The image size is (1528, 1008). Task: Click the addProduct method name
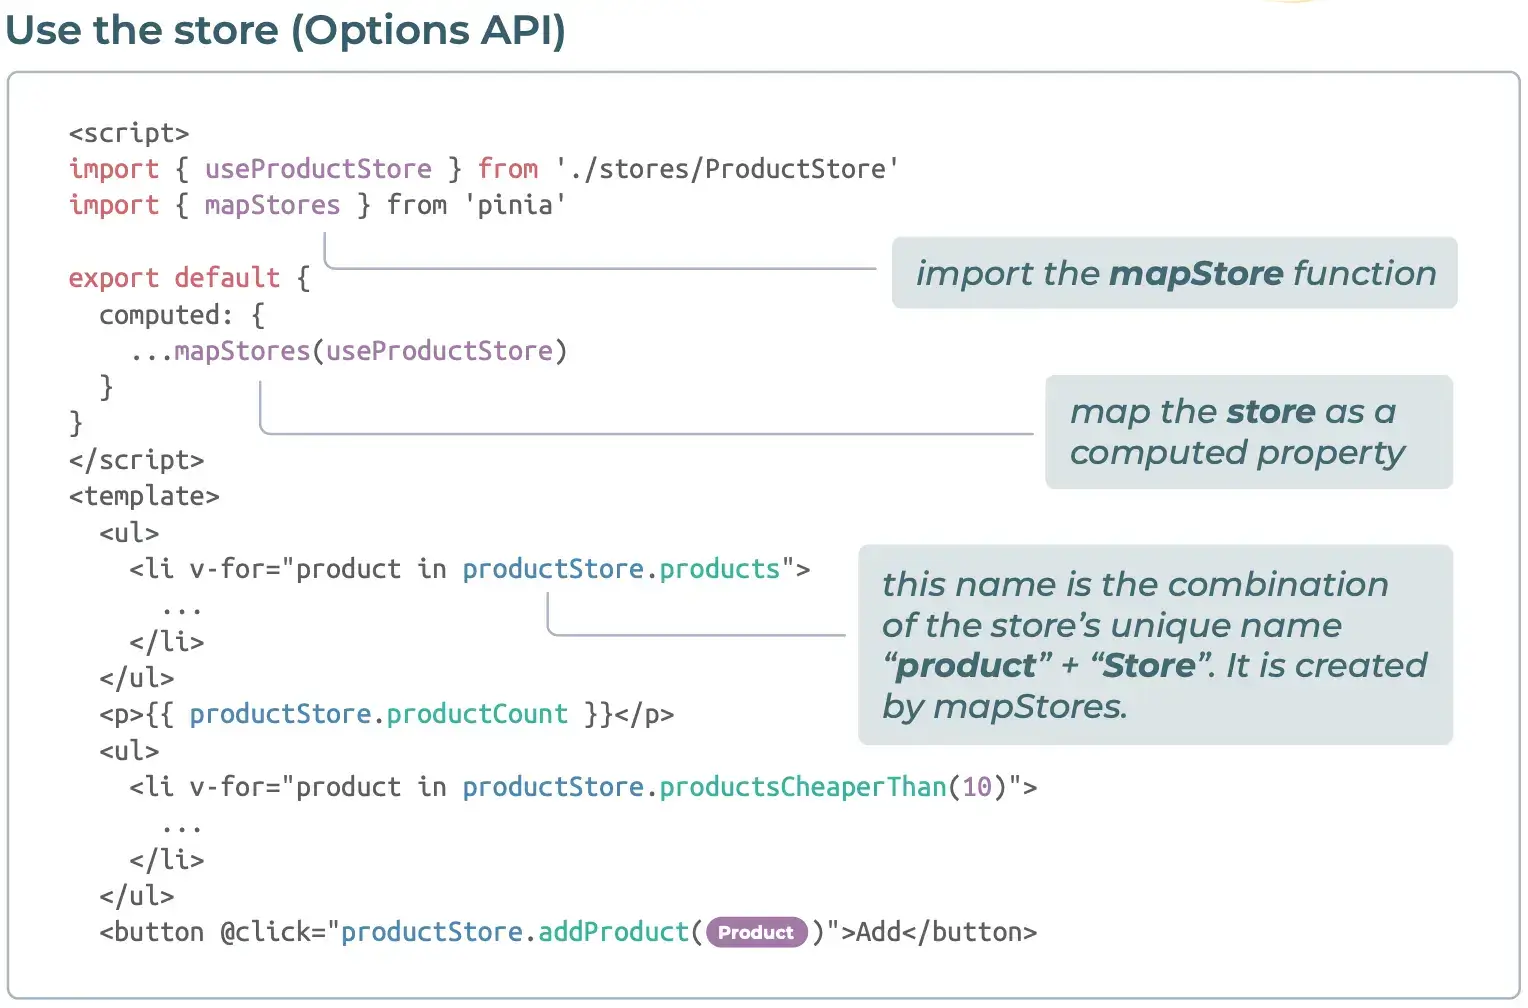[613, 932]
